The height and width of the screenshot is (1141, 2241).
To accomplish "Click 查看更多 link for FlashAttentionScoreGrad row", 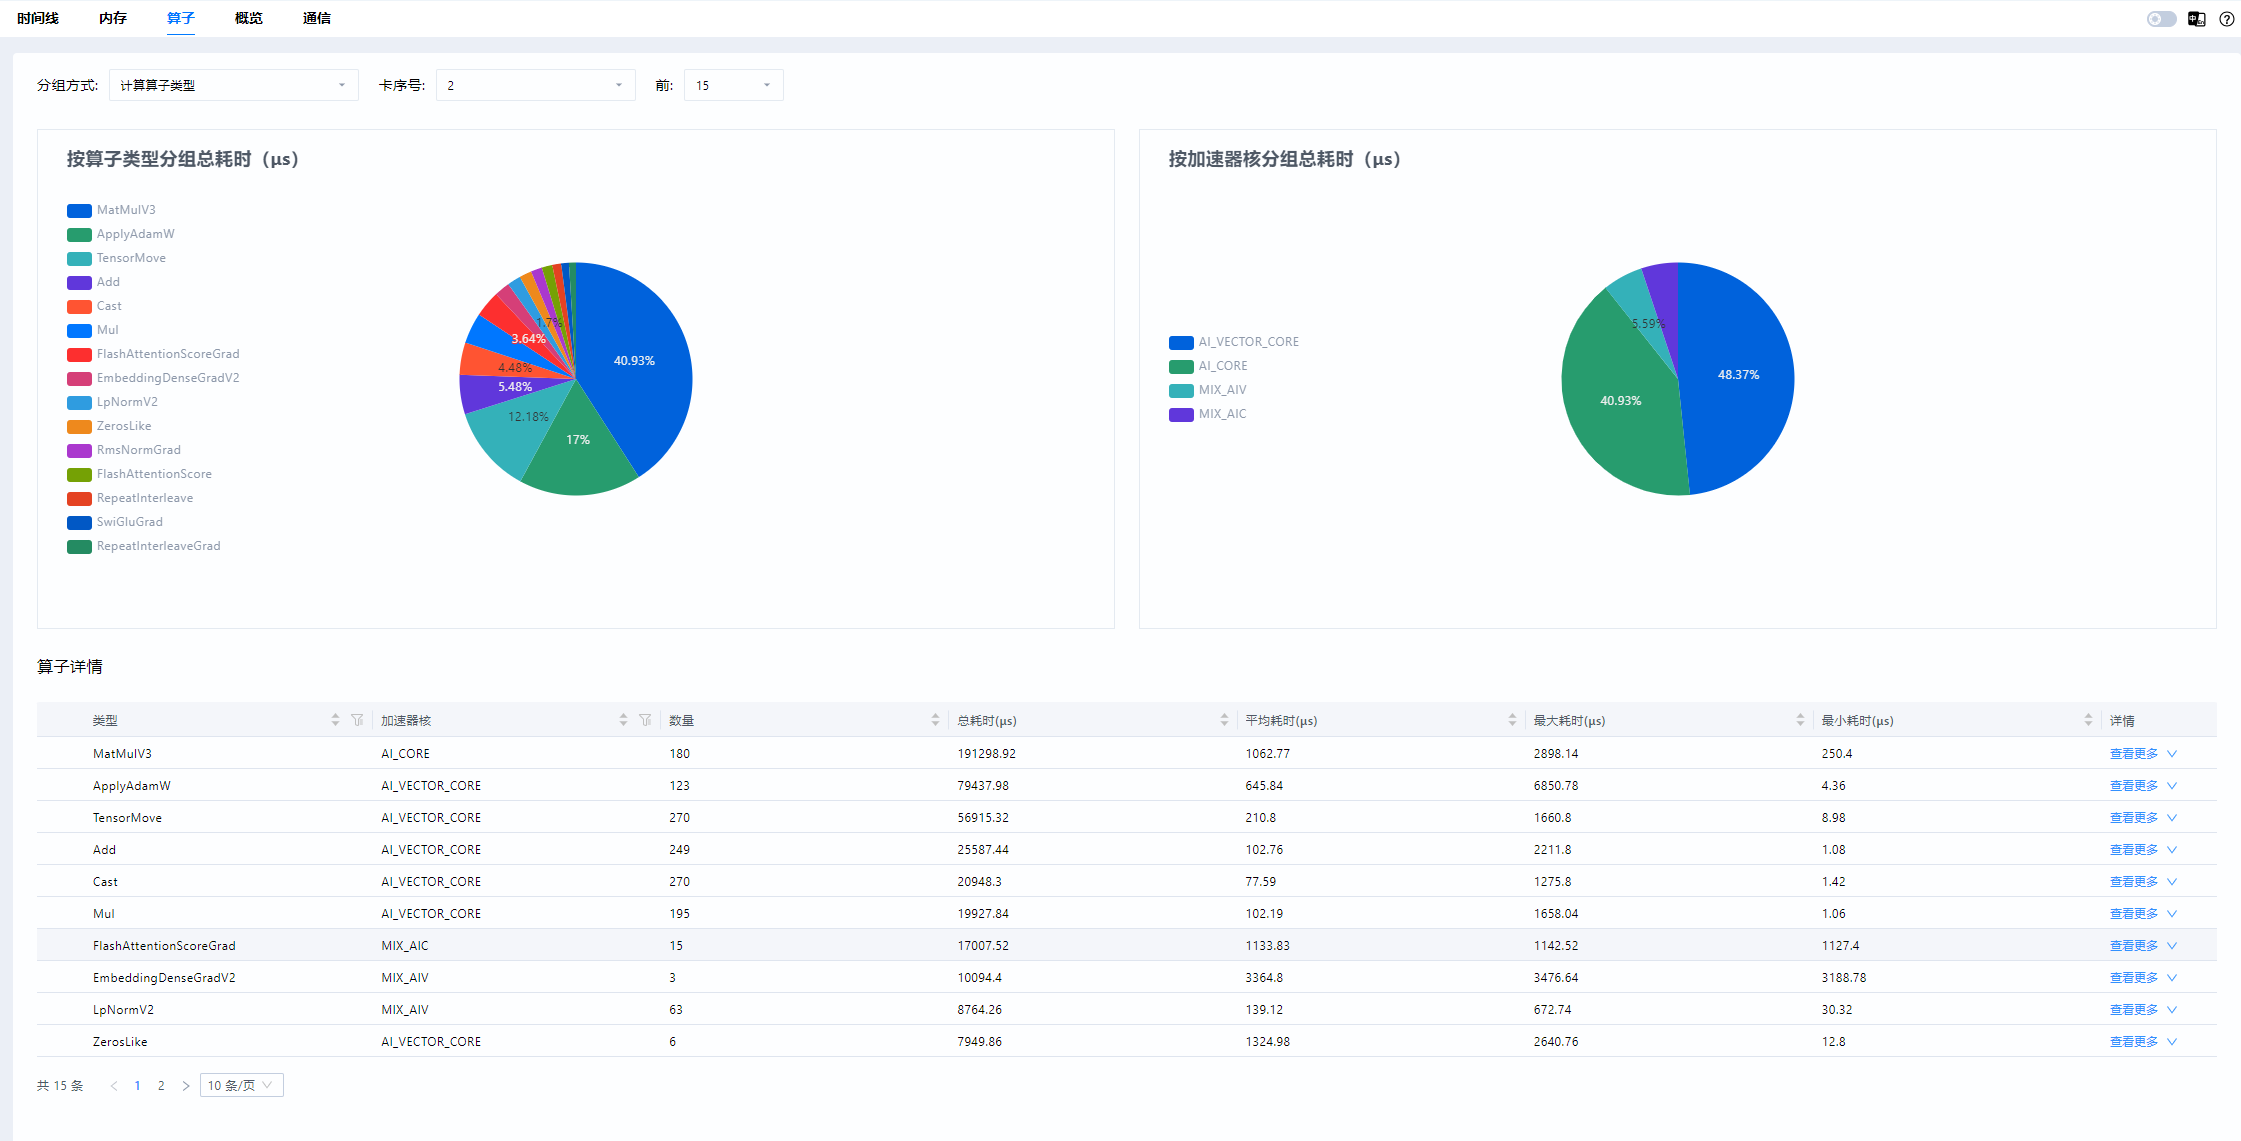I will click(x=2133, y=946).
